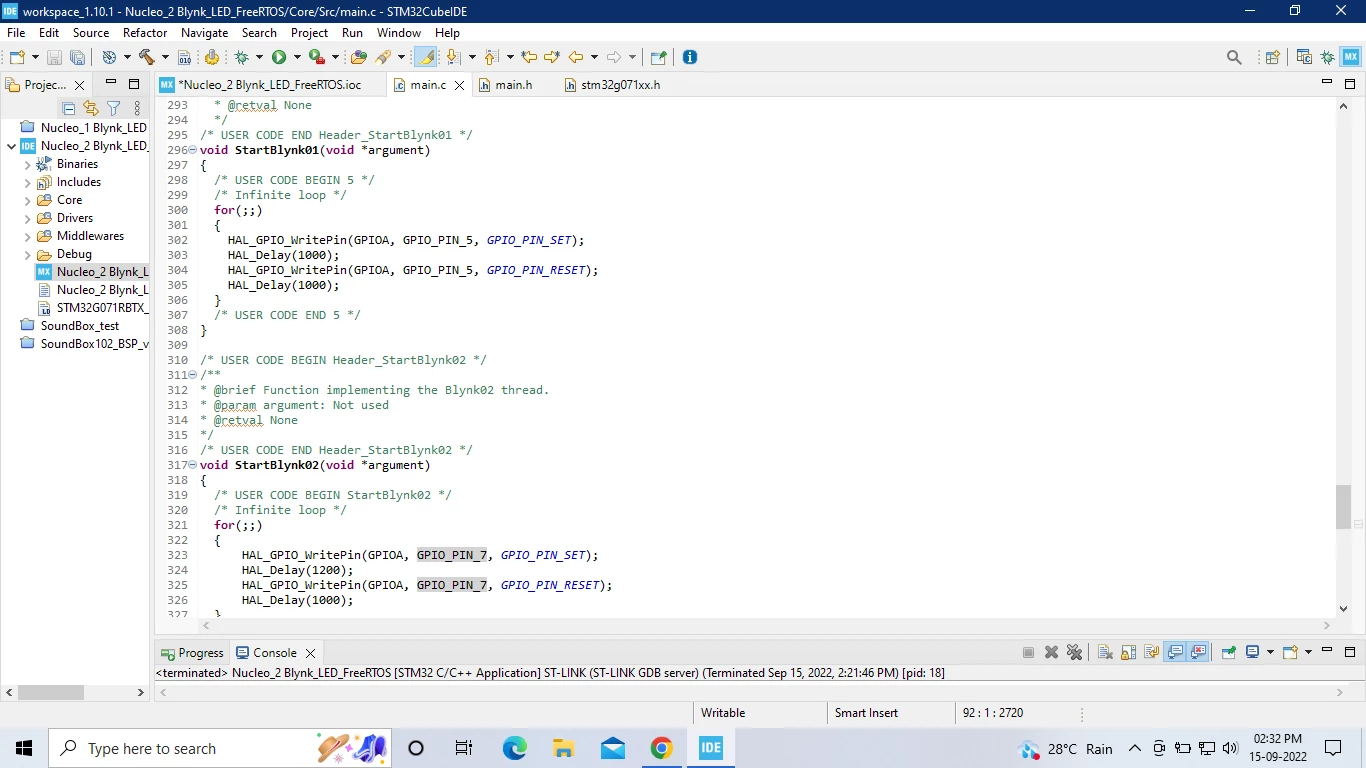
Task: Collapse all projects in Project Explorer
Action: (x=69, y=108)
